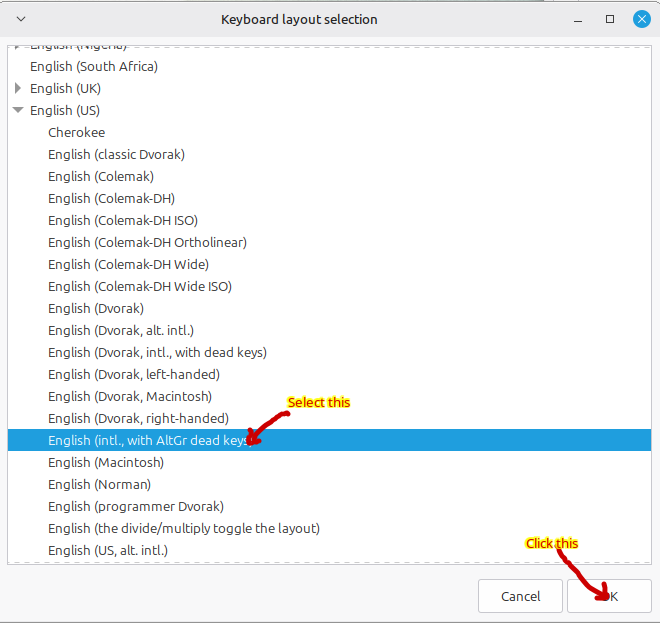Image resolution: width=660 pixels, height=623 pixels.
Task: Pick English (Colemak-DH Ortholinear) layout
Action: (147, 242)
